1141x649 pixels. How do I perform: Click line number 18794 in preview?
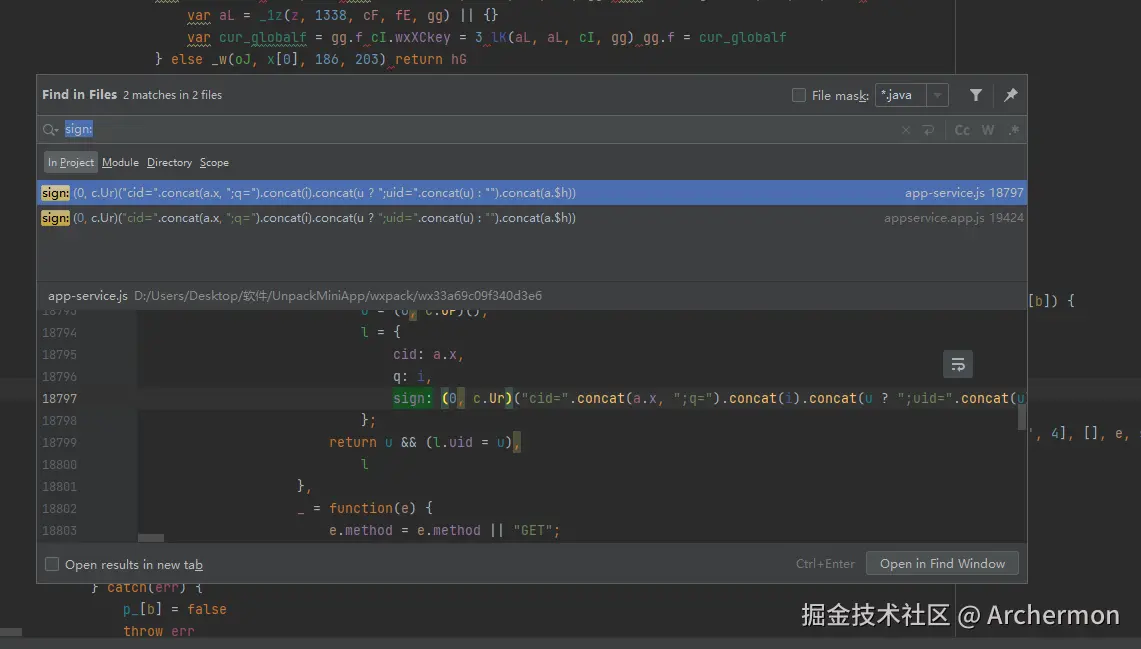click(60, 333)
